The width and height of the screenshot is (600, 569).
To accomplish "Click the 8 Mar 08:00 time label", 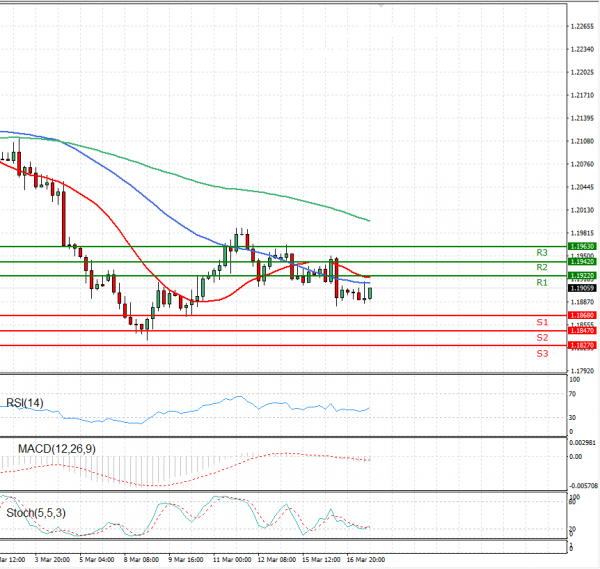I will tap(141, 560).
